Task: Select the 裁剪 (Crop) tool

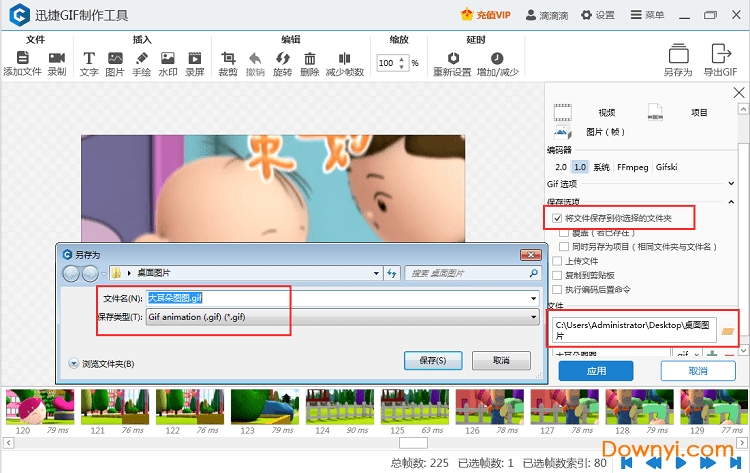Action: [x=228, y=59]
